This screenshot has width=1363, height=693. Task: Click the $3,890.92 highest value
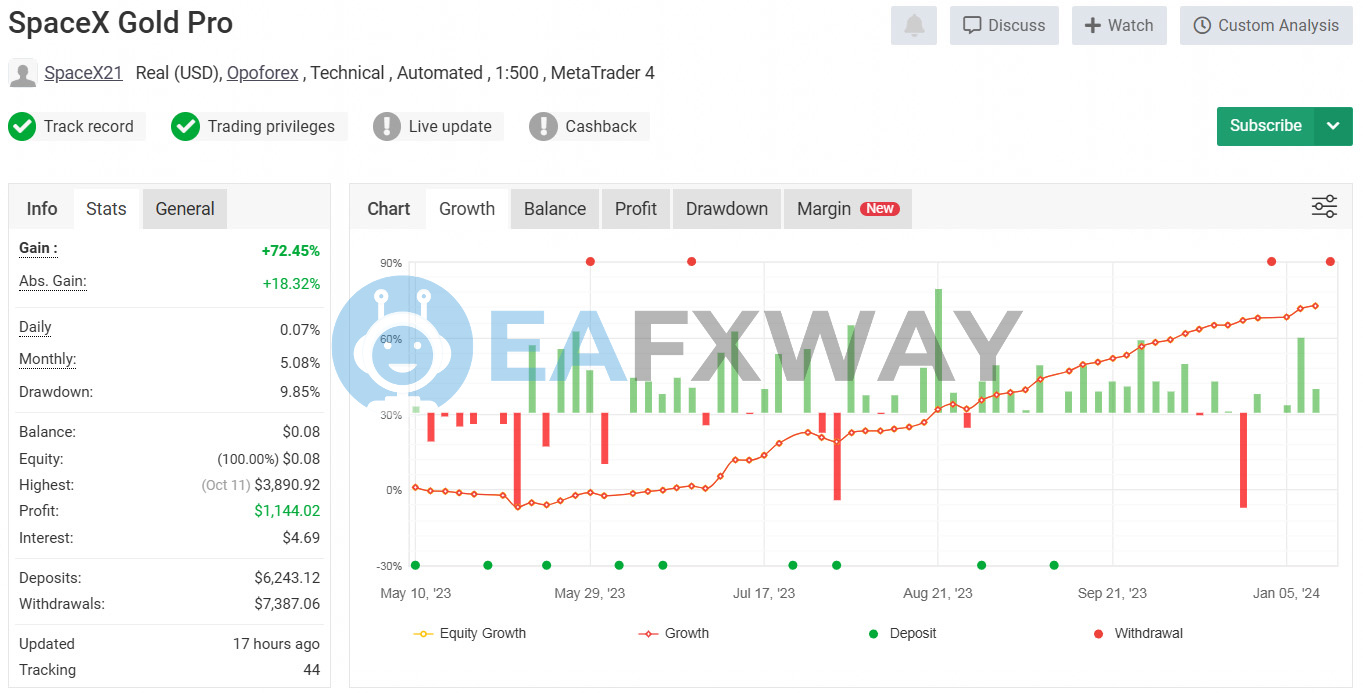(287, 485)
